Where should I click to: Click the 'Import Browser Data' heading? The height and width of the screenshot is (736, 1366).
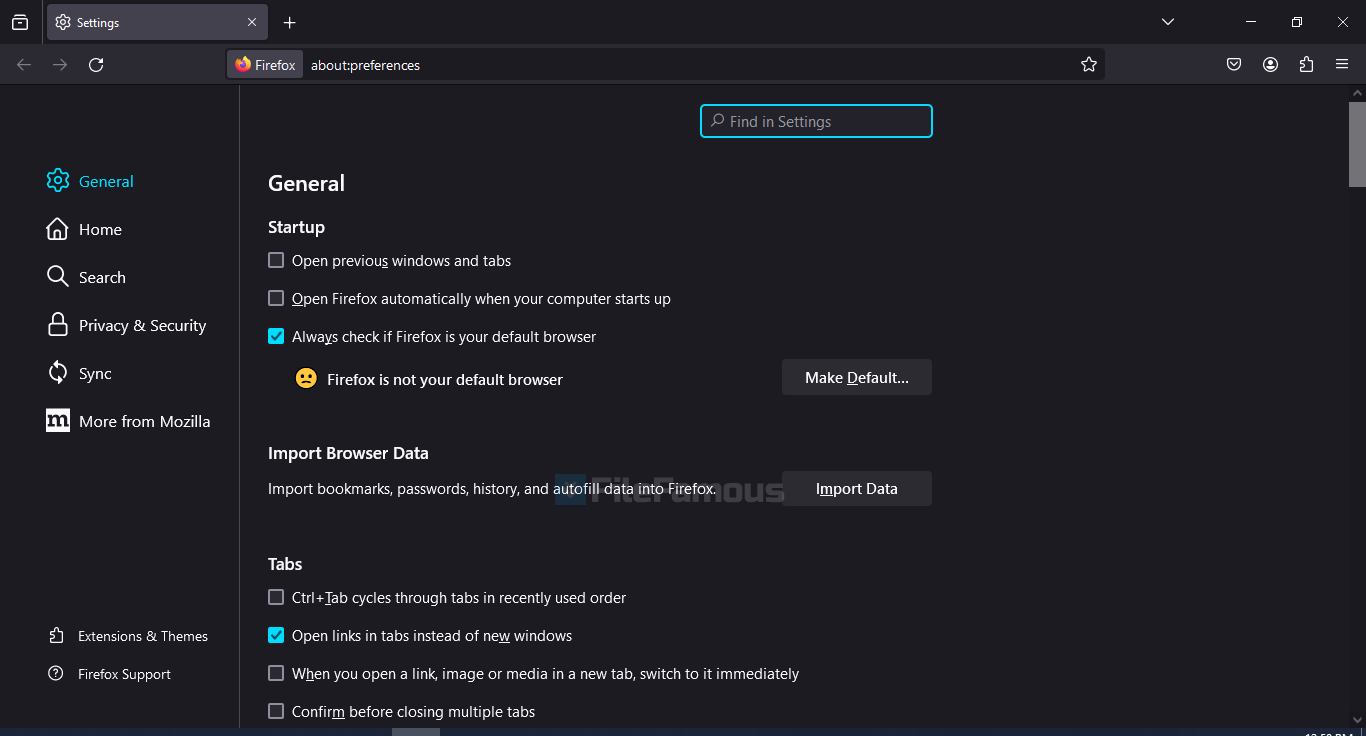click(348, 453)
